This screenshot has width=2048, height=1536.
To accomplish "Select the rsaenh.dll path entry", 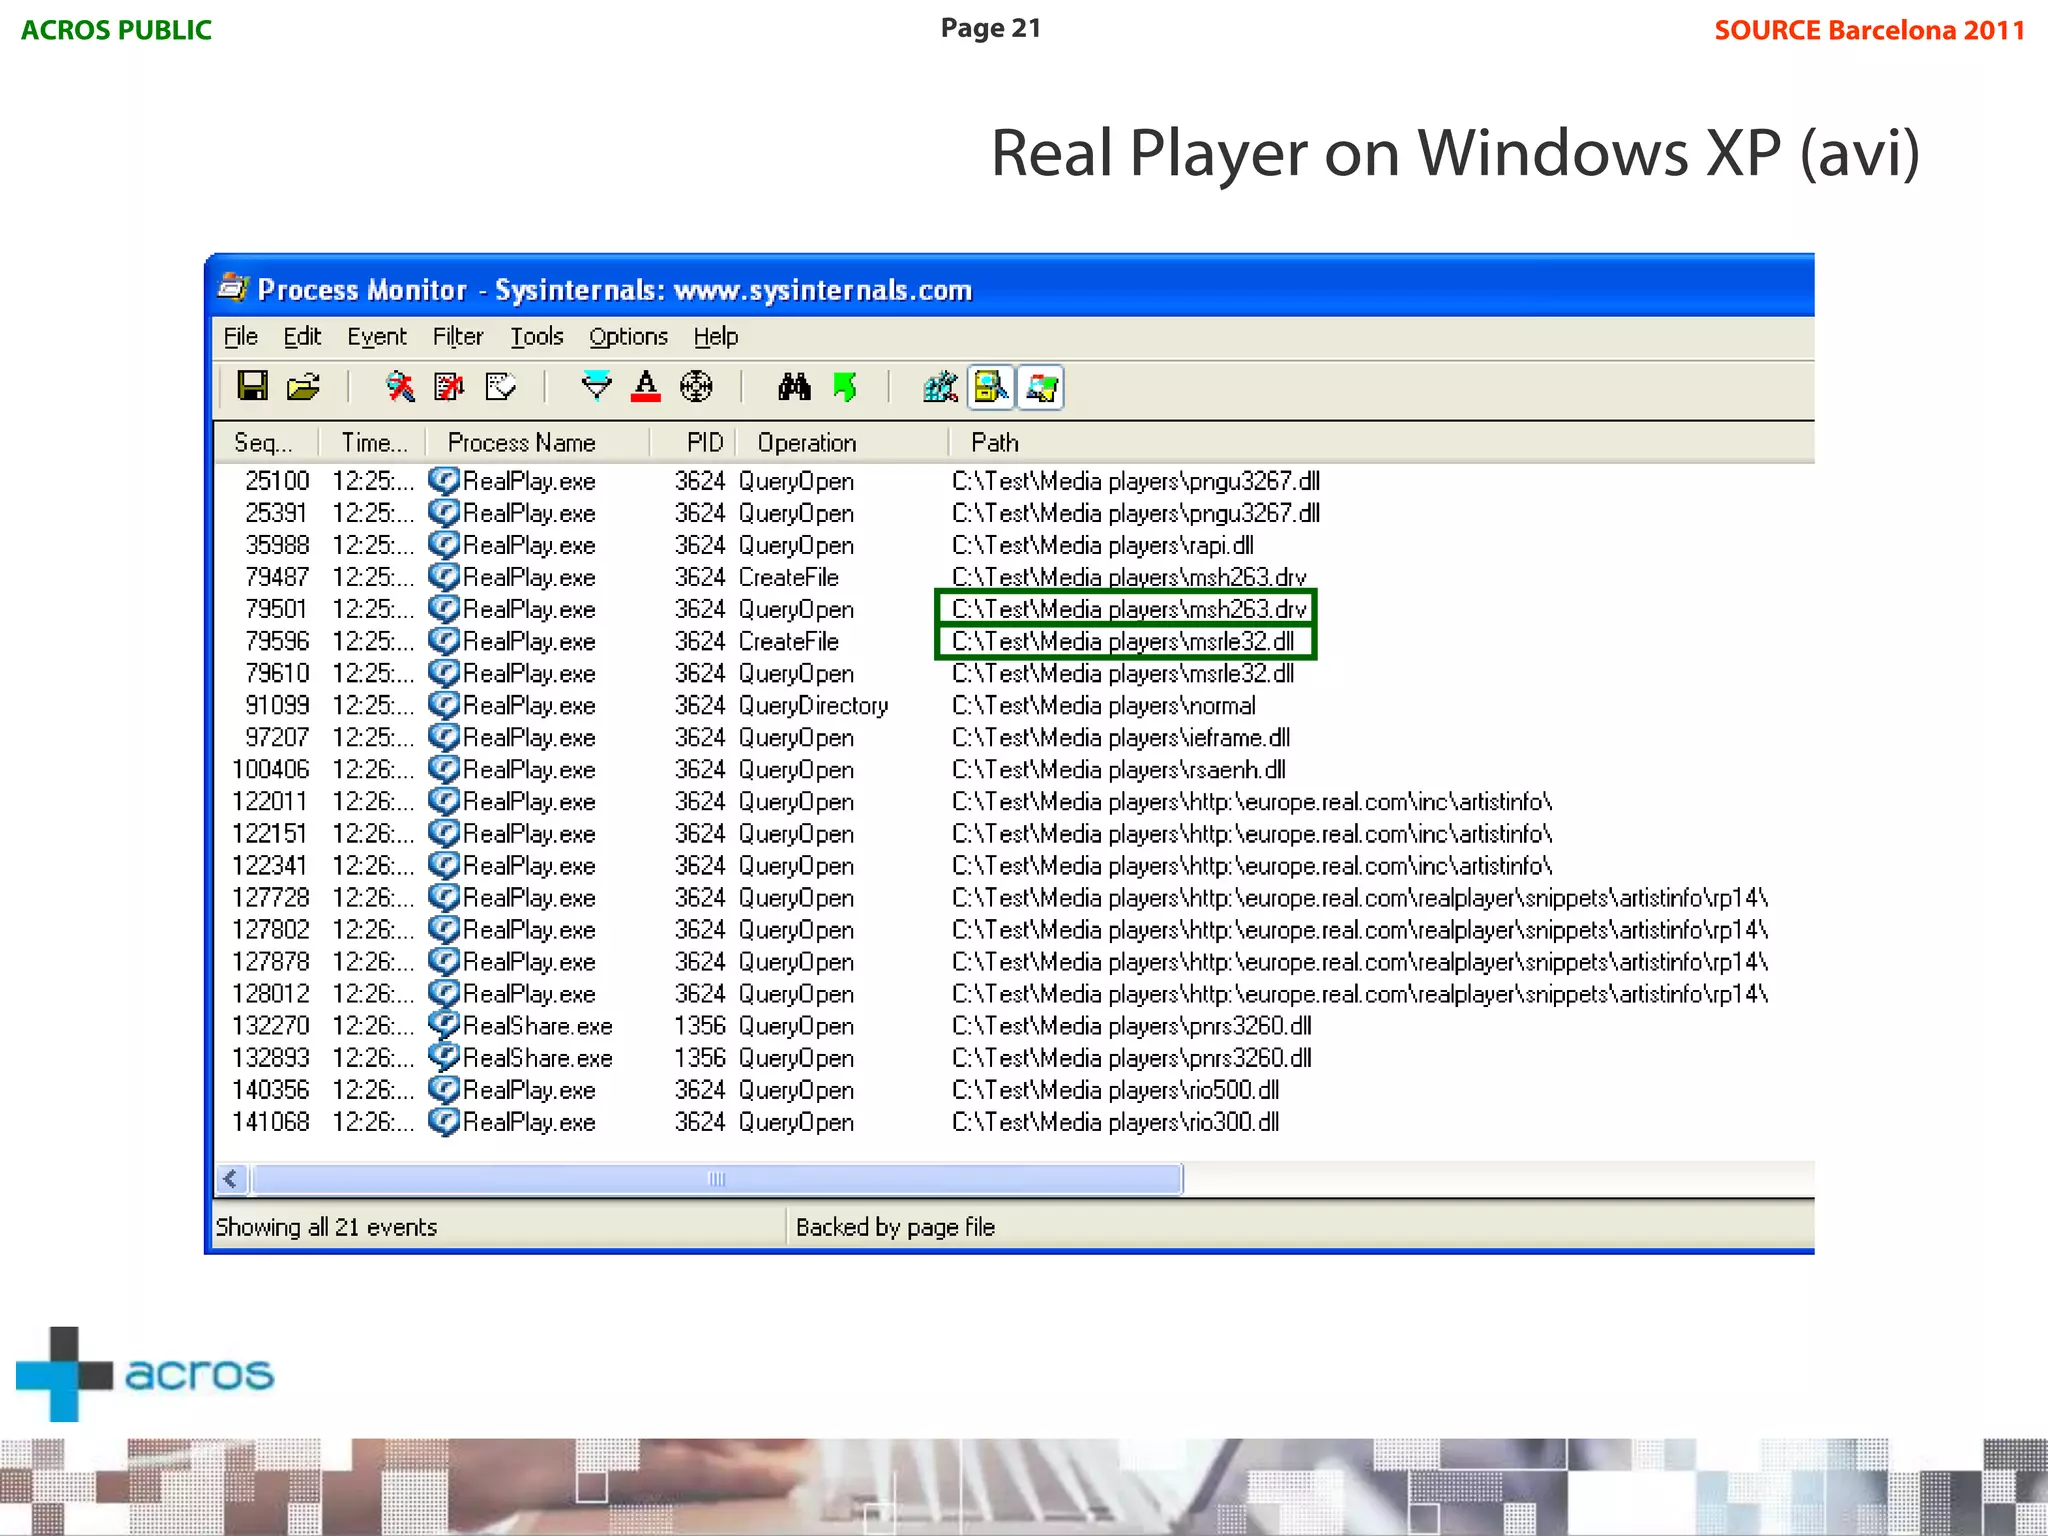I will pyautogui.click(x=1119, y=769).
